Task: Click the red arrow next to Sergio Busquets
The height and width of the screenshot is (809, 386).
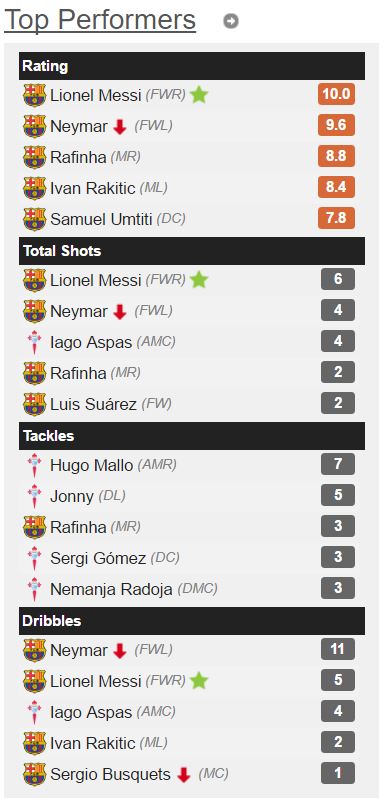Action: tap(184, 774)
